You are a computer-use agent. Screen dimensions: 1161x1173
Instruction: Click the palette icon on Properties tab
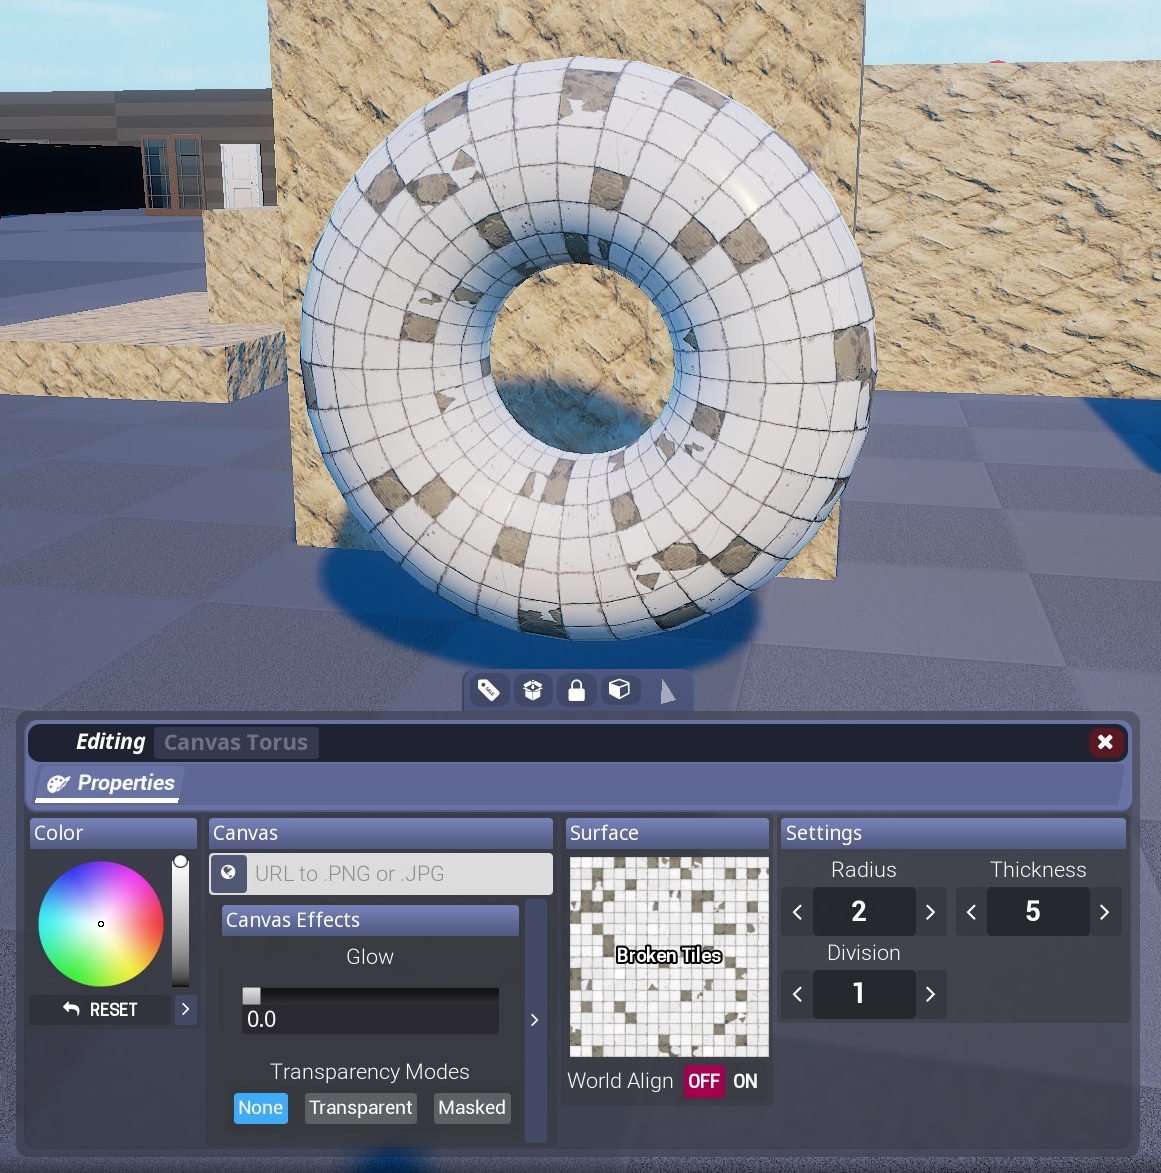58,783
